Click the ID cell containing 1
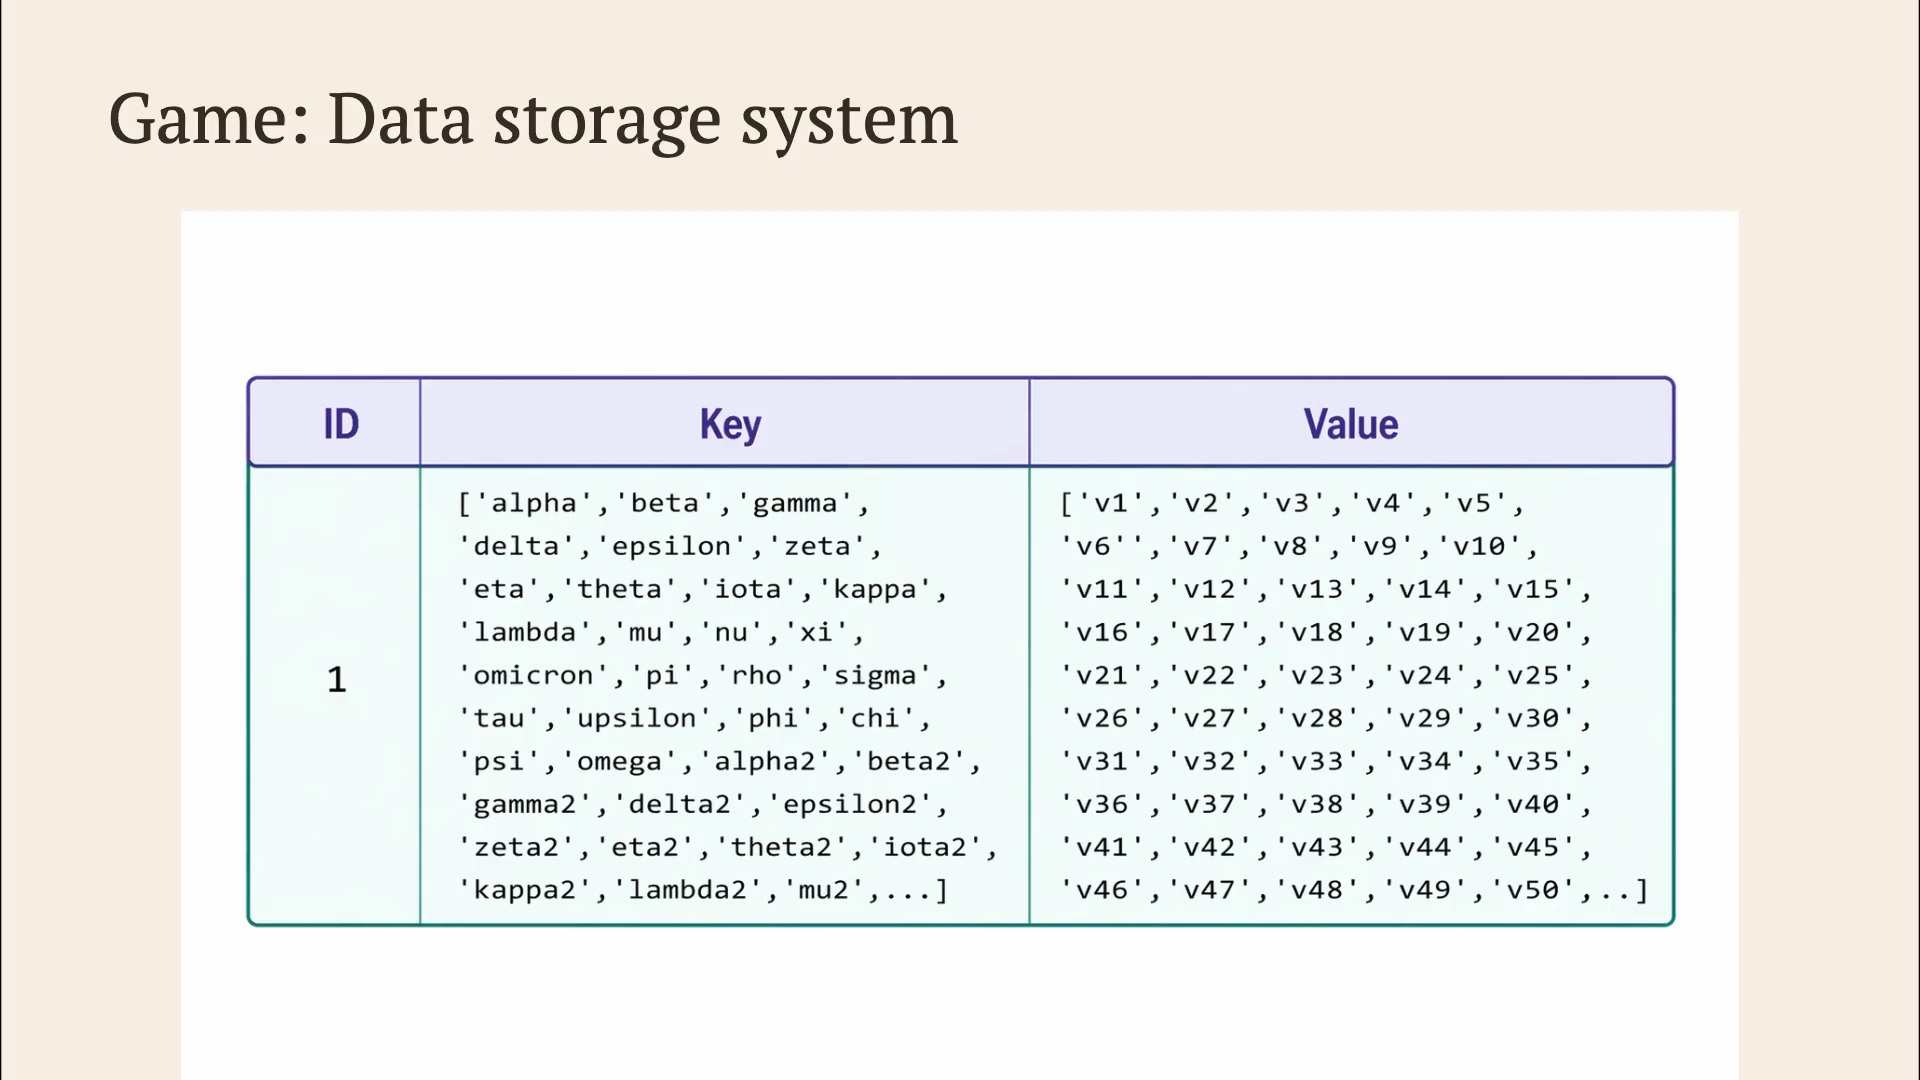This screenshot has height=1080, width=1920. 336,680
